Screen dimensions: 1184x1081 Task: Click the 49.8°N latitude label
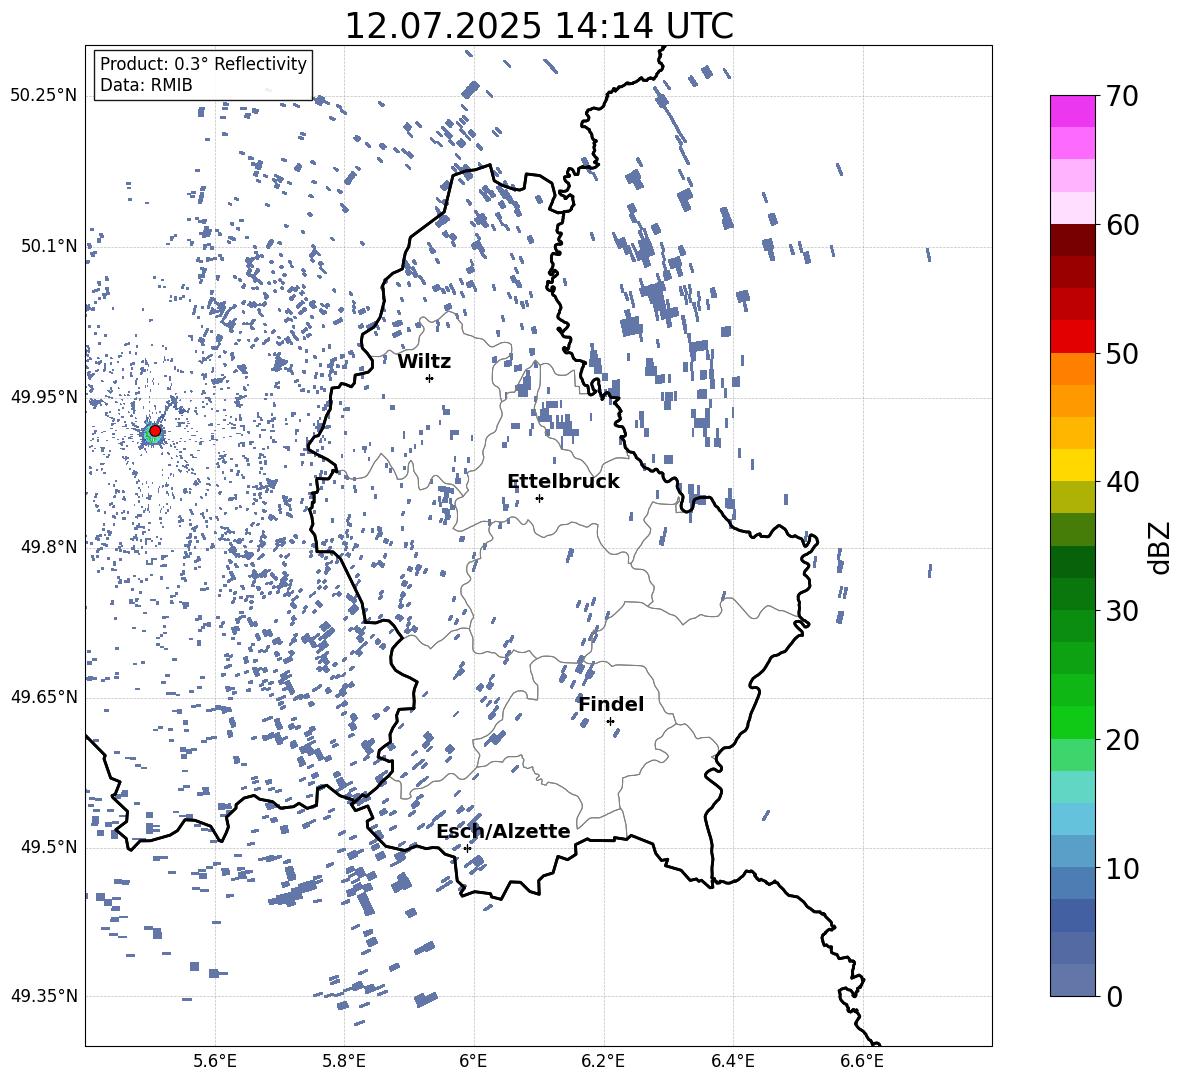(x=48, y=547)
